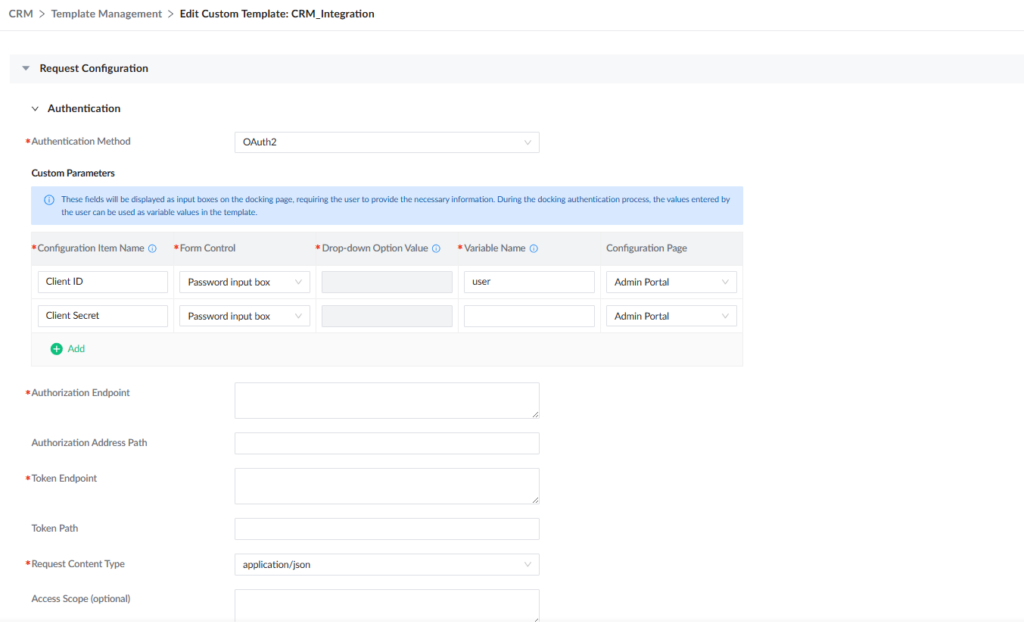
Task: Collapse the Request Configuration section
Action: 26,68
